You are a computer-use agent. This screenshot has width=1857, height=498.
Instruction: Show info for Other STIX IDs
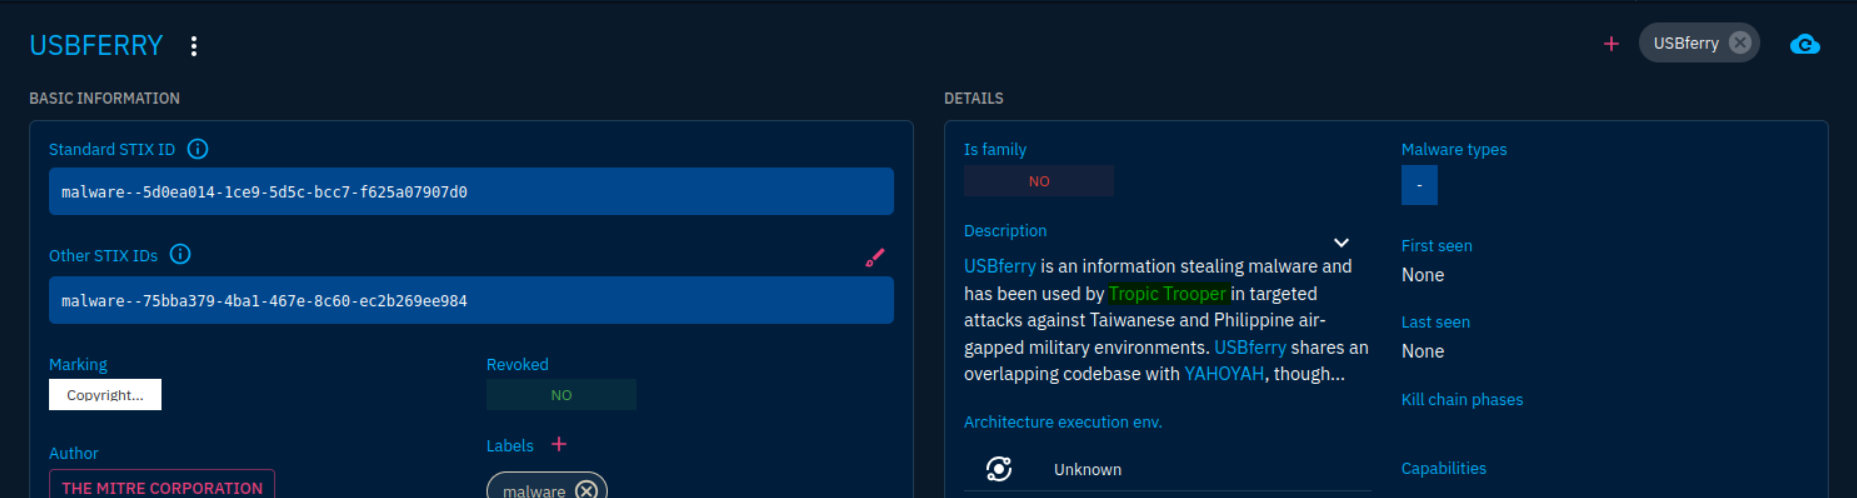click(x=180, y=255)
